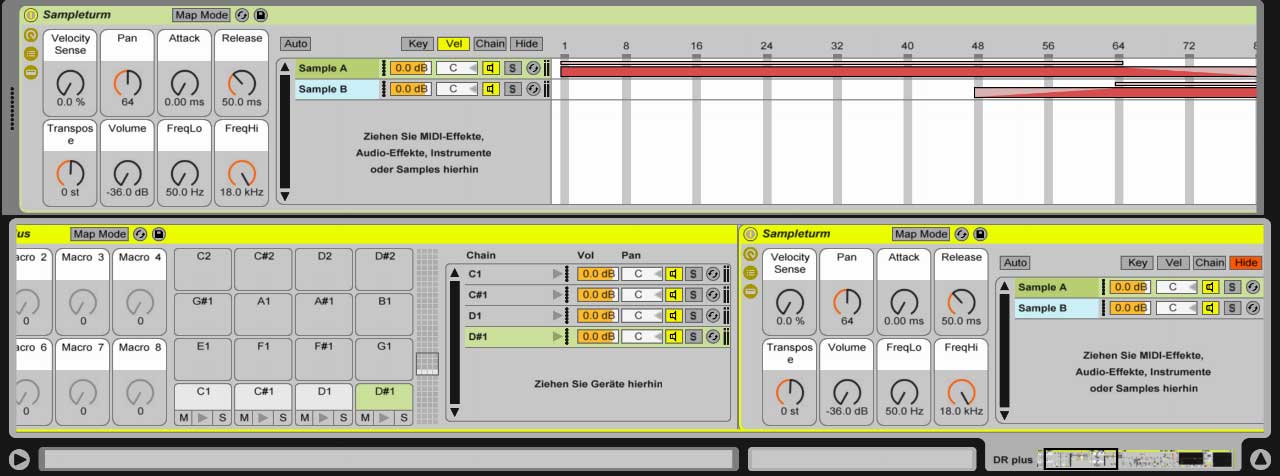The width and height of the screenshot is (1280, 476).
Task: Hot-swap the C#1 drum chain
Action: coord(713,295)
